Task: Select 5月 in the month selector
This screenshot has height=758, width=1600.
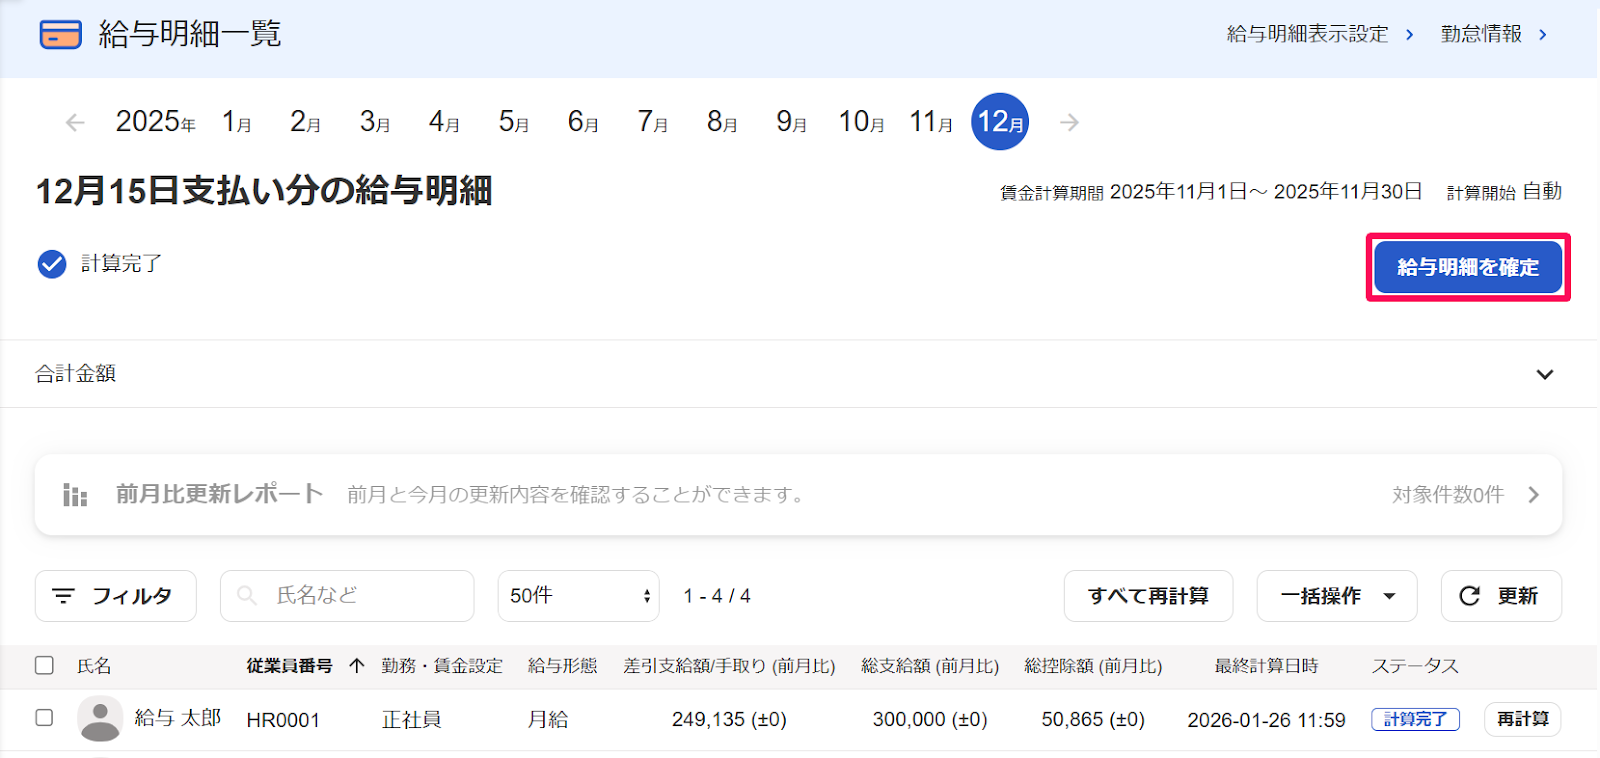Action: tap(514, 122)
